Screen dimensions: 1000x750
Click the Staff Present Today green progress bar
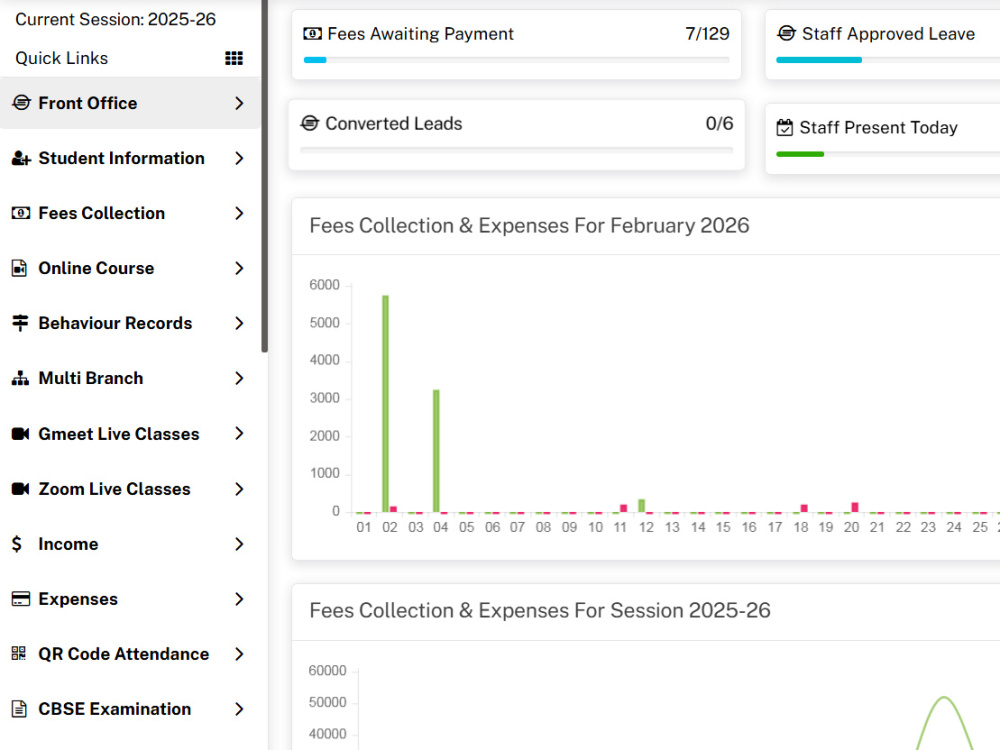800,154
